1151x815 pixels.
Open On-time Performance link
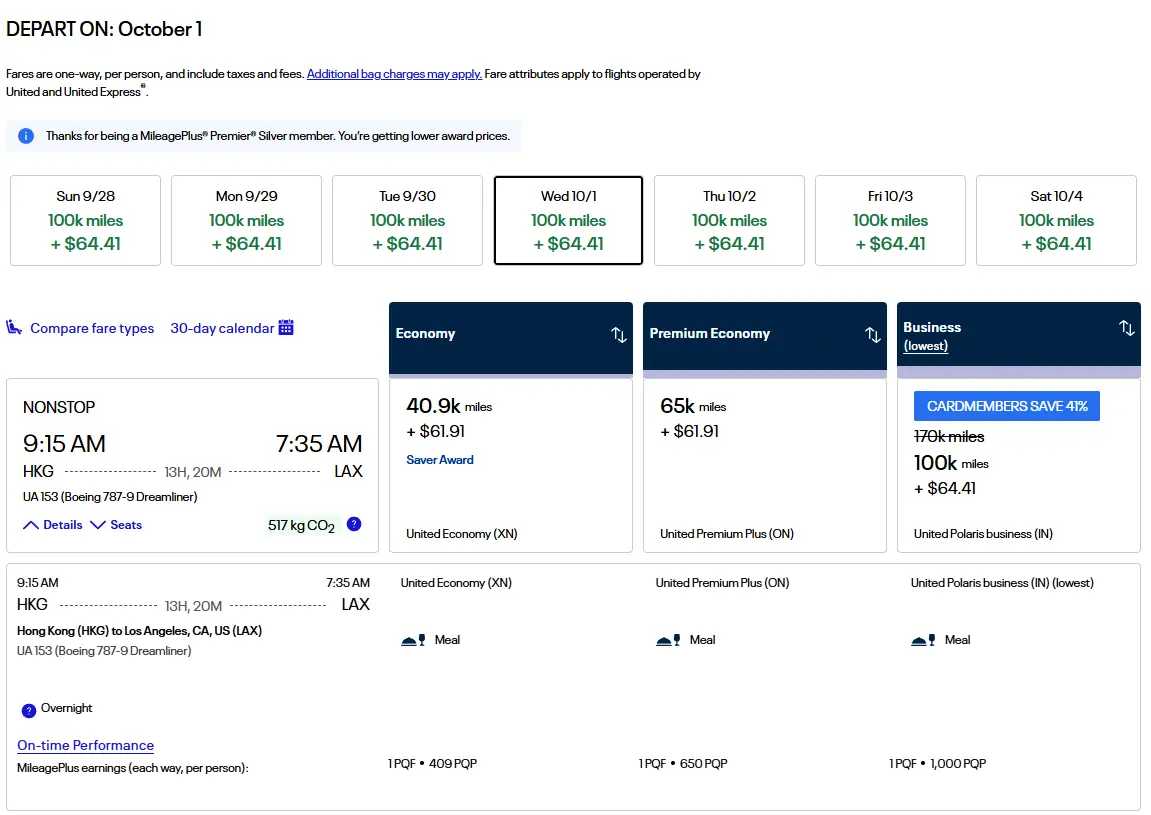pyautogui.click(x=85, y=745)
